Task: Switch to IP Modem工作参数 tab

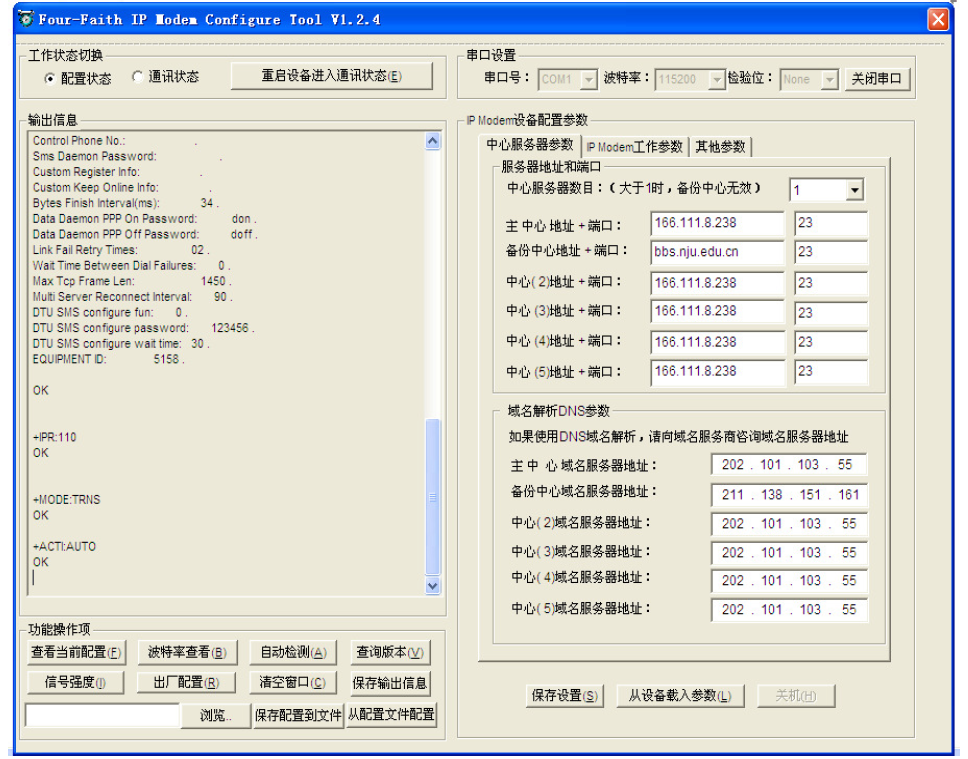Action: pos(635,147)
